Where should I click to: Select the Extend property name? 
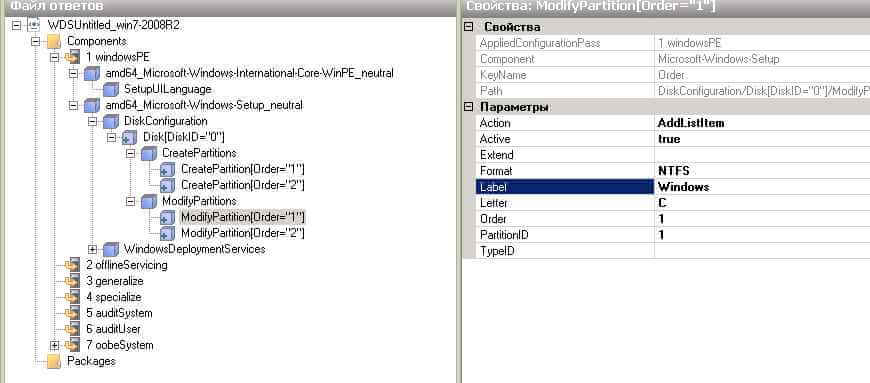click(x=497, y=155)
